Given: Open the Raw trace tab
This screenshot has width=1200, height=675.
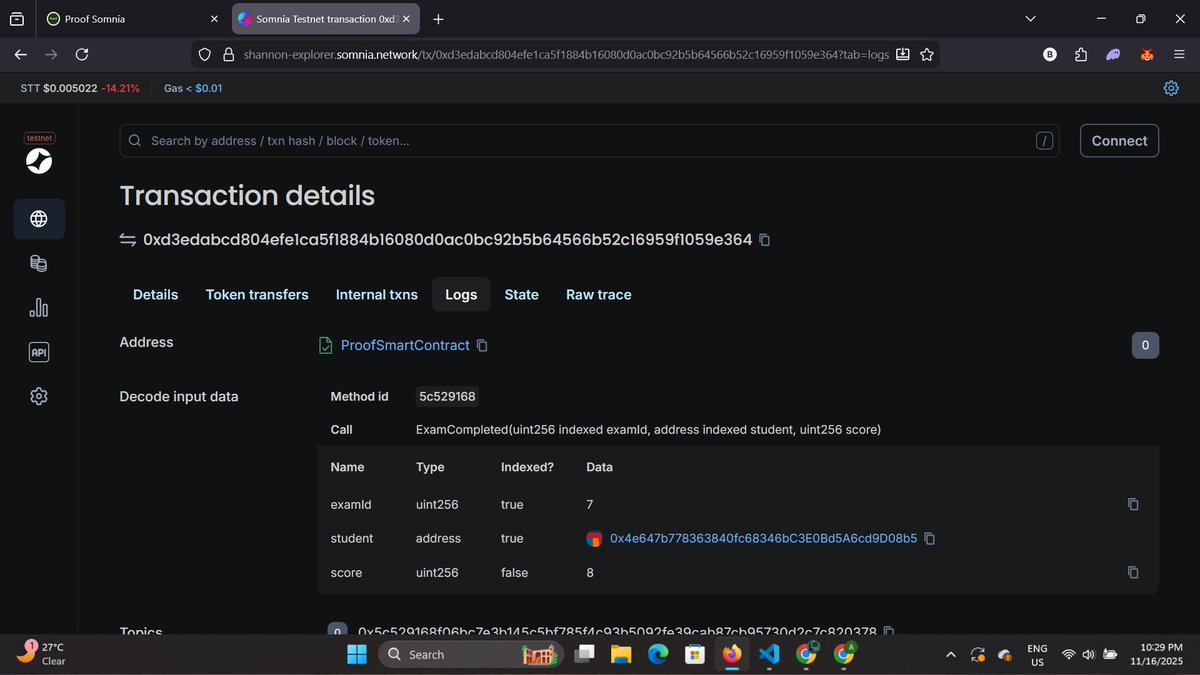Looking at the screenshot, I should click(598, 294).
